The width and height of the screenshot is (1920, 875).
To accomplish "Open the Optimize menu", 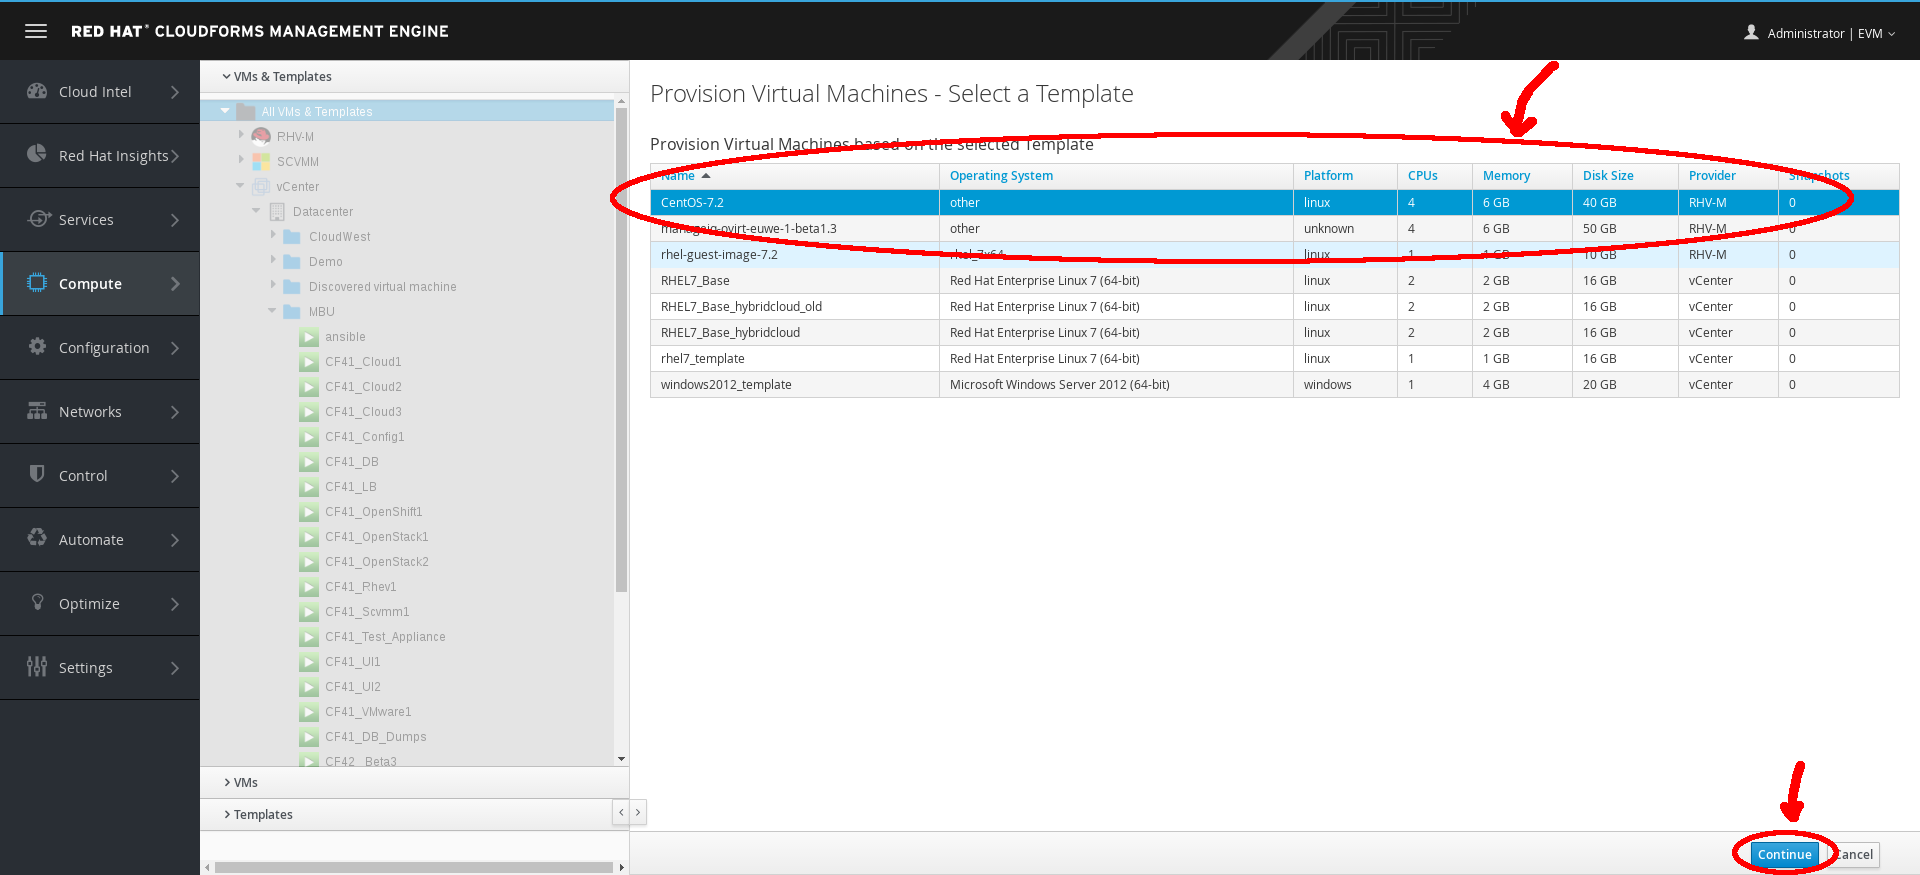I will click(100, 604).
